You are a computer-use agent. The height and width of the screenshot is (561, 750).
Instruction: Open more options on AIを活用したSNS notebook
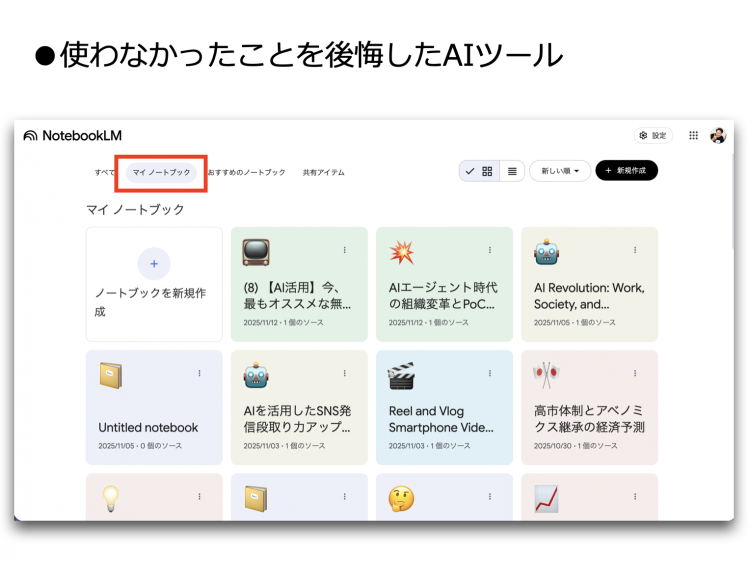click(345, 373)
